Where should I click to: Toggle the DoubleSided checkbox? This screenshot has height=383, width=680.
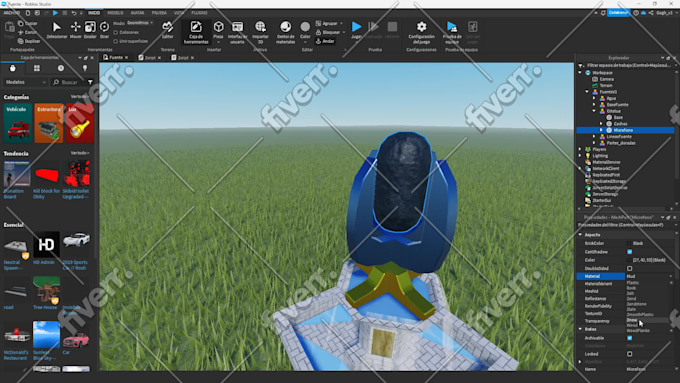(x=630, y=268)
